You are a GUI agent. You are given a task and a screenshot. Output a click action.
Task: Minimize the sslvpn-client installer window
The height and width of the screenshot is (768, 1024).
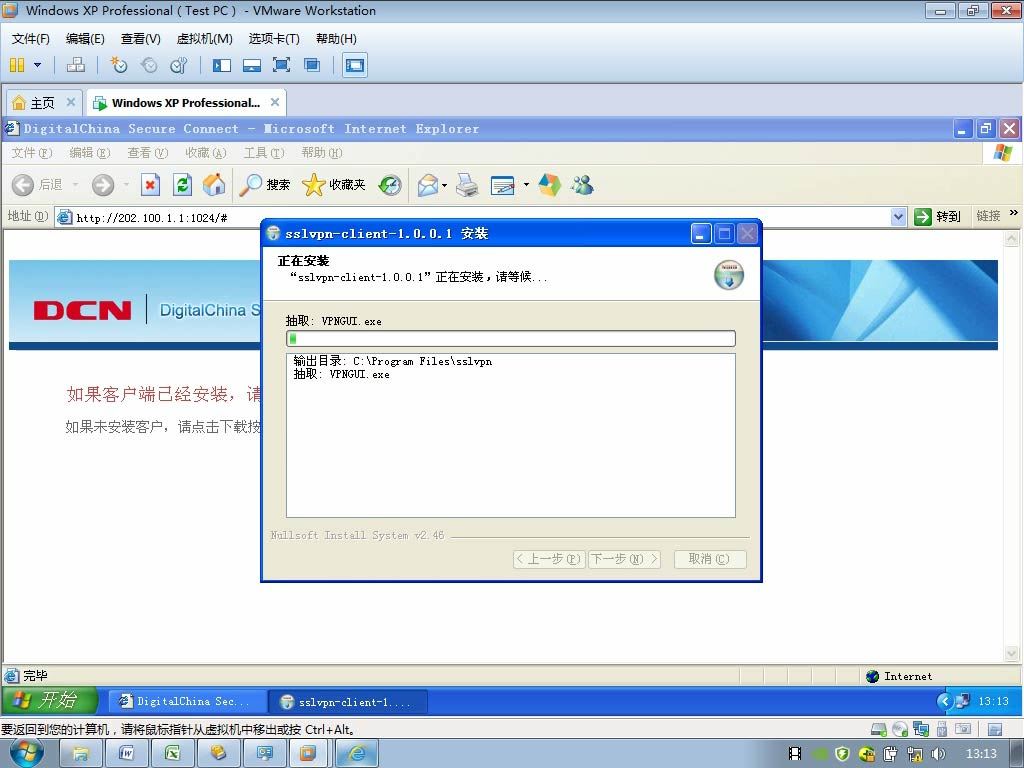pyautogui.click(x=701, y=234)
